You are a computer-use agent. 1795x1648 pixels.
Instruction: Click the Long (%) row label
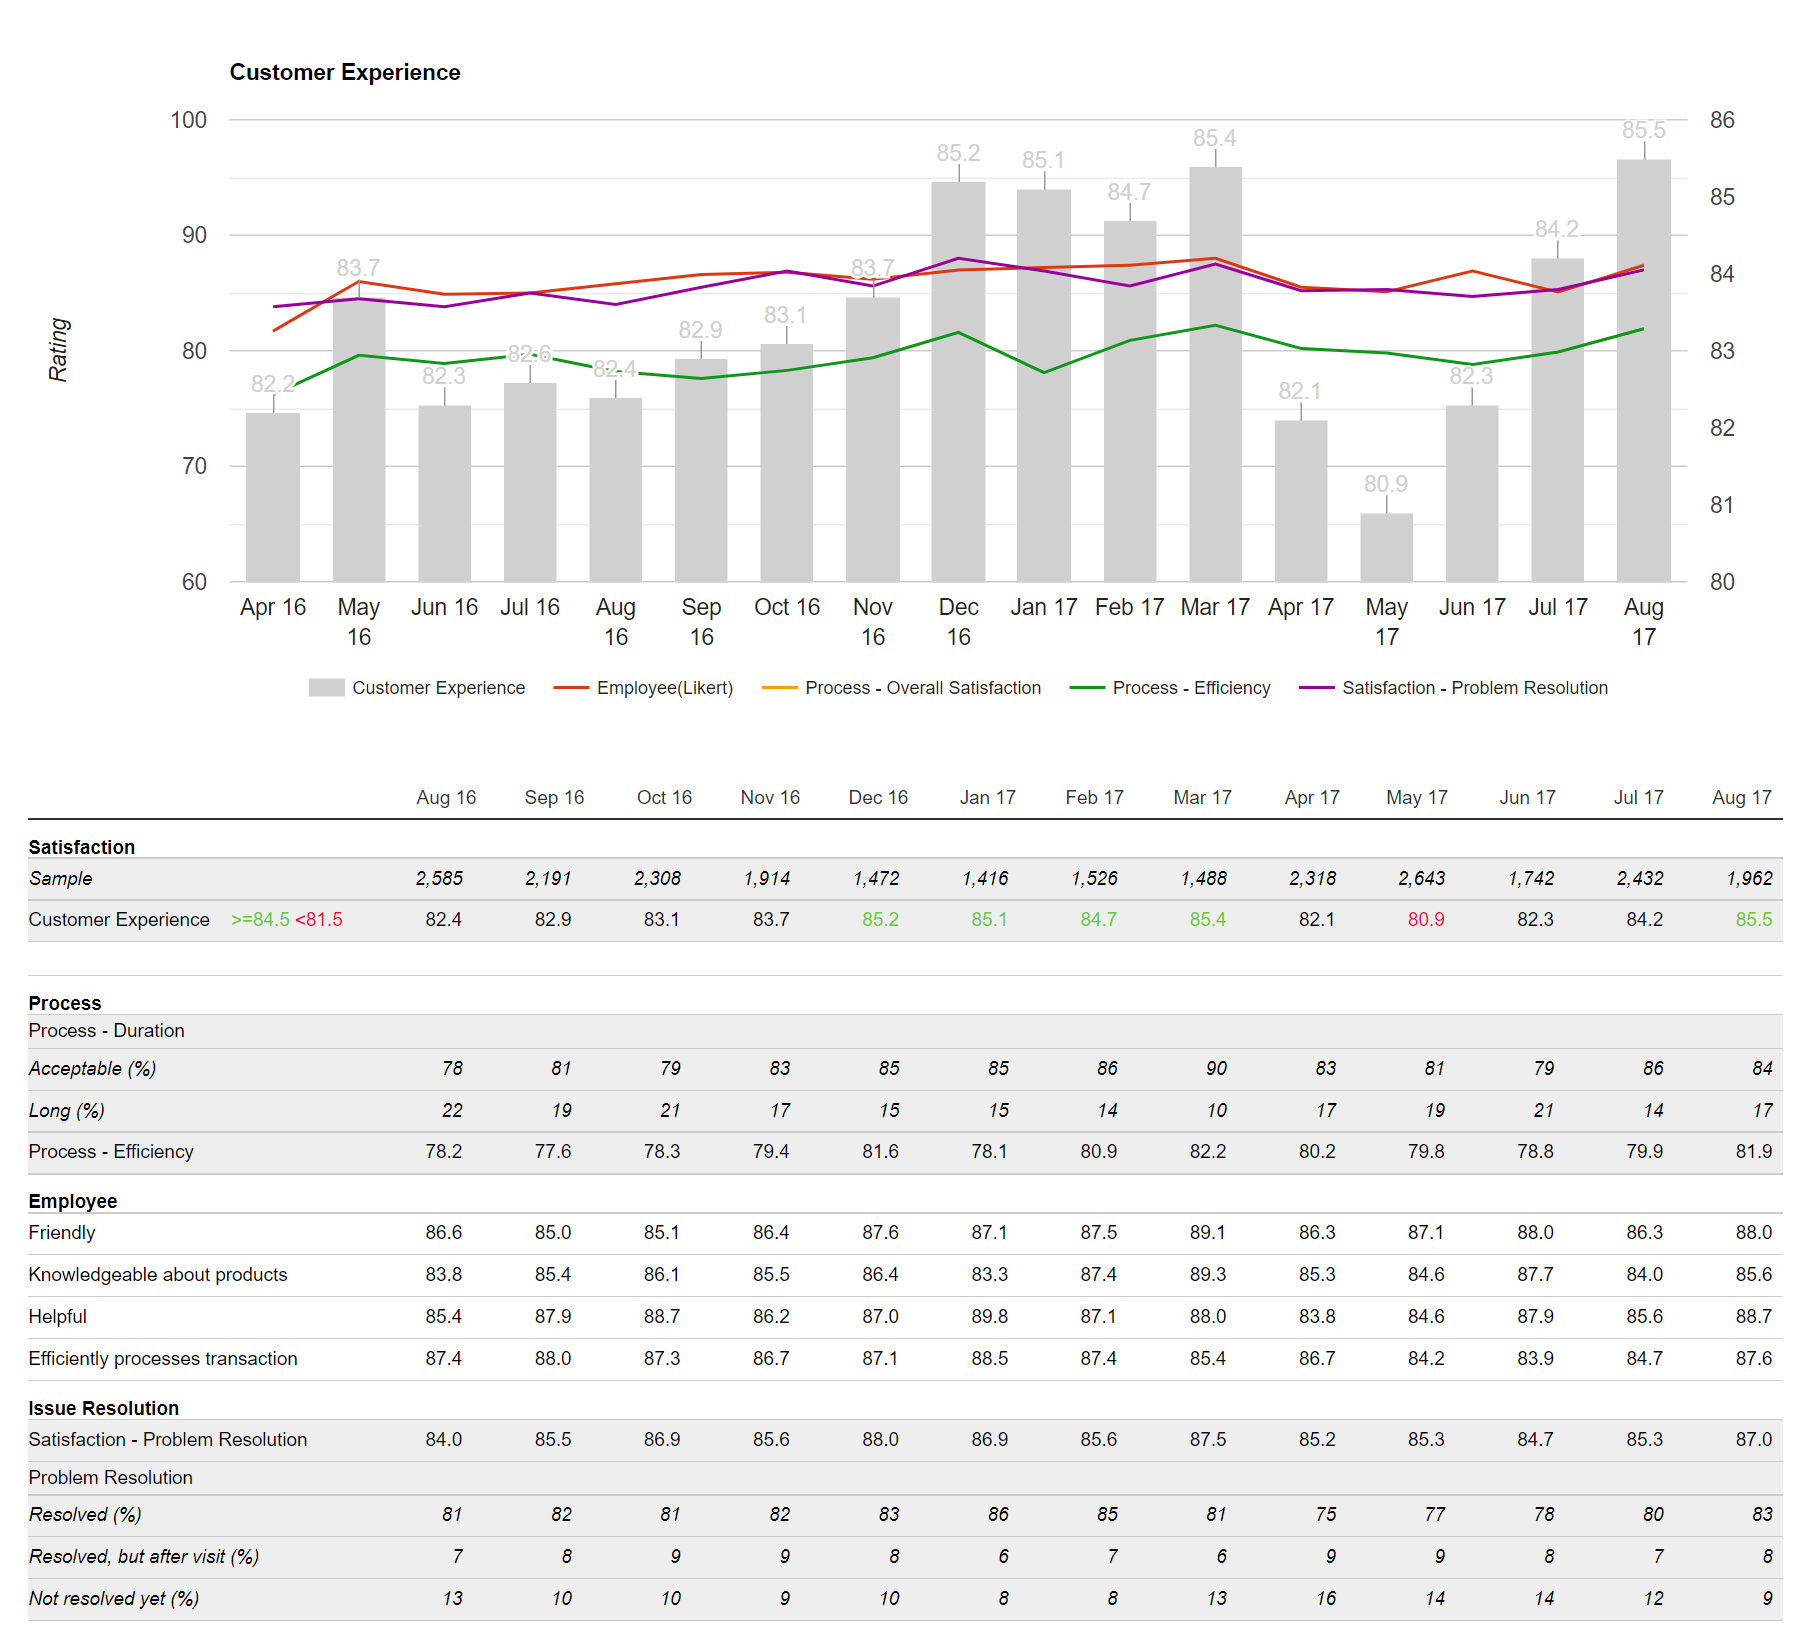[66, 1110]
